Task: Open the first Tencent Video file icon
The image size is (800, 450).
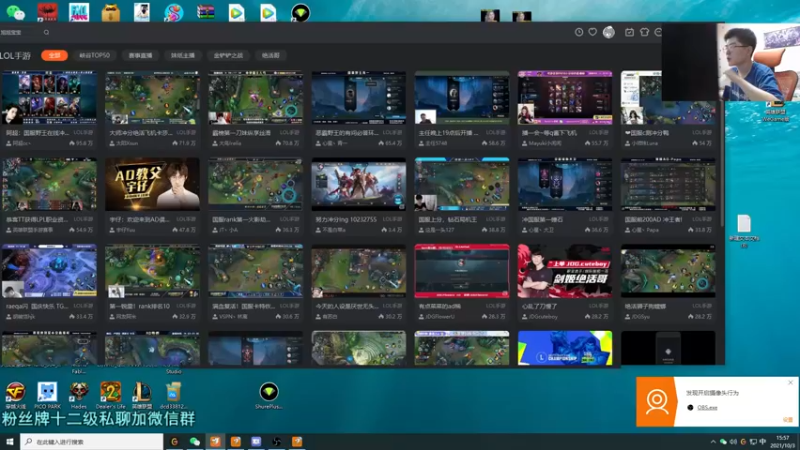Action: point(236,13)
